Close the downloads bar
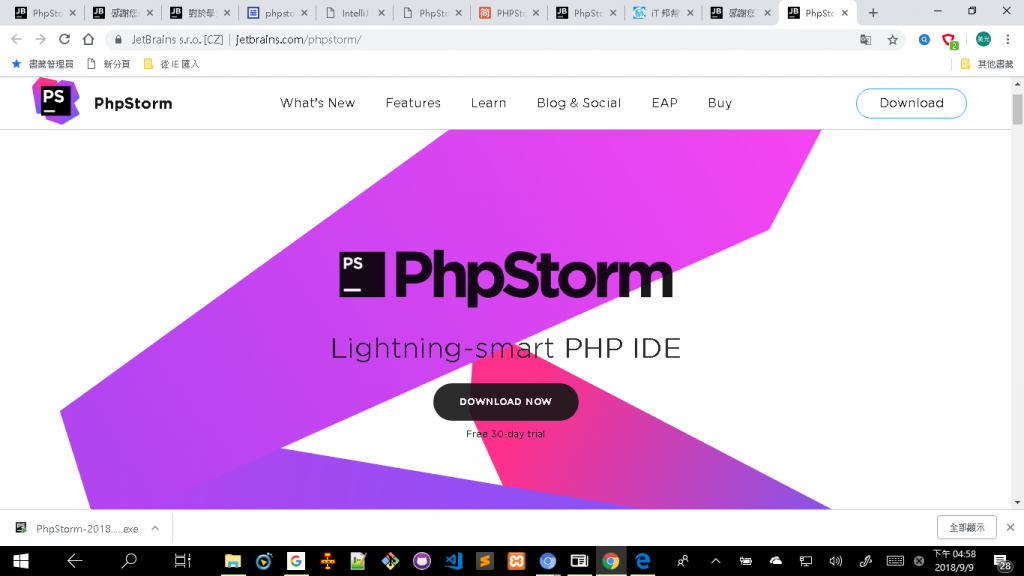 point(1010,527)
